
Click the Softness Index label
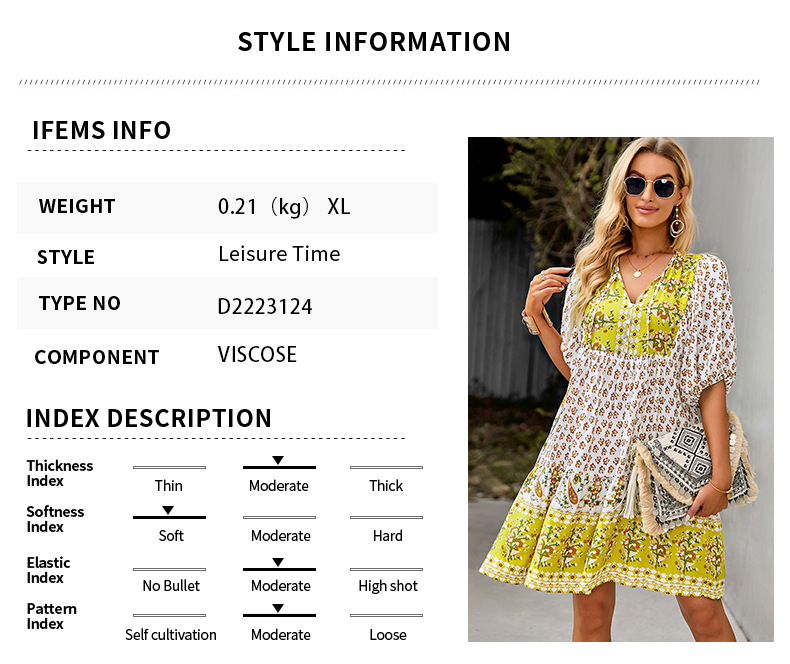point(55,519)
